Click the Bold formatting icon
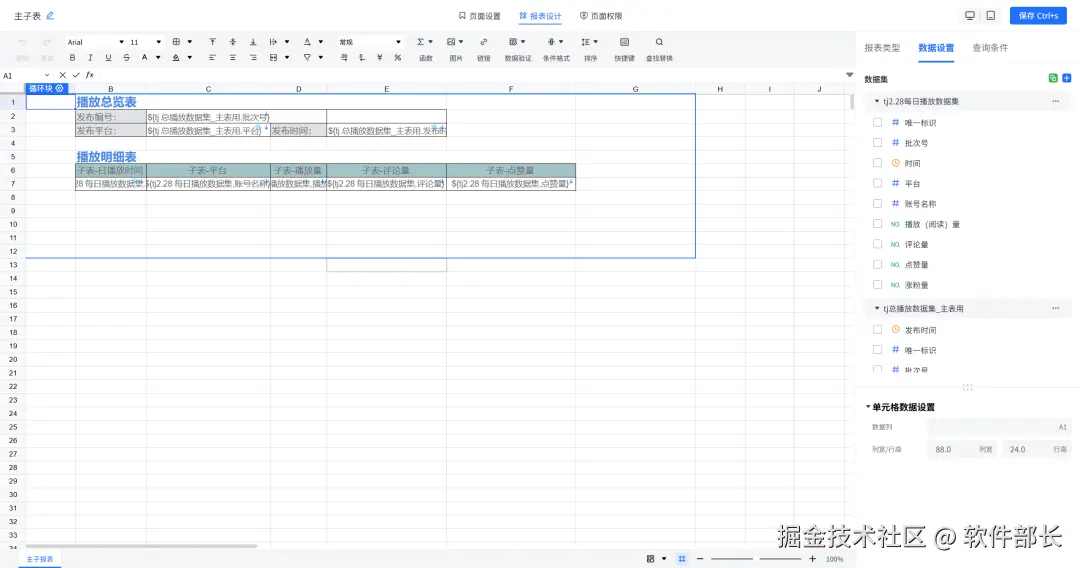The height and width of the screenshot is (568, 1080). [72, 58]
